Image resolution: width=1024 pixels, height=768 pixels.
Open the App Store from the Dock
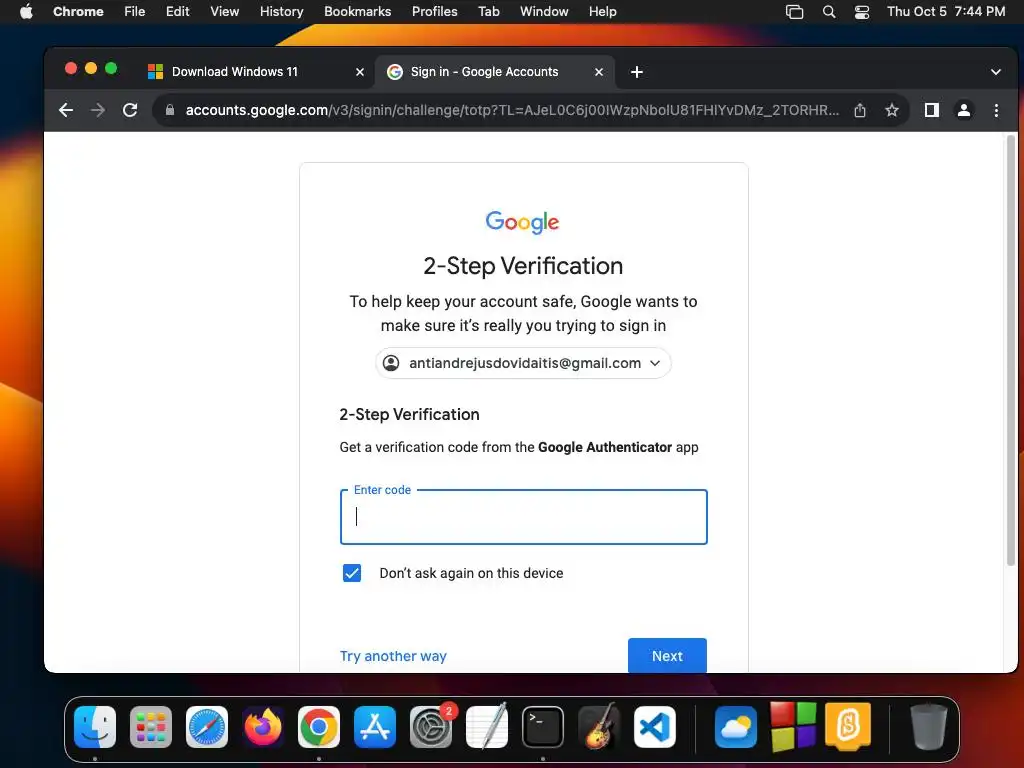point(375,727)
